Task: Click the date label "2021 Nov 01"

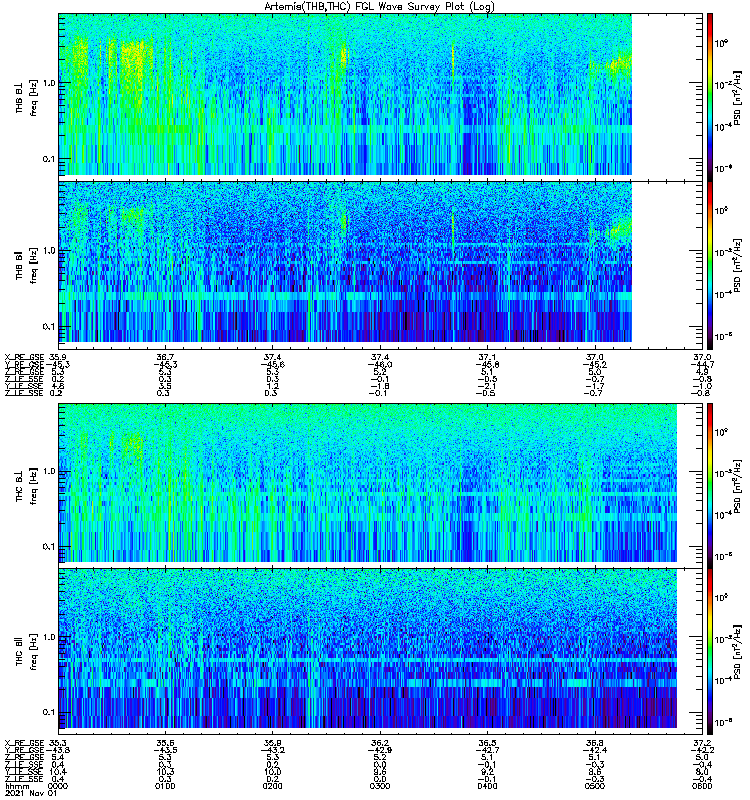Action: coord(31,793)
